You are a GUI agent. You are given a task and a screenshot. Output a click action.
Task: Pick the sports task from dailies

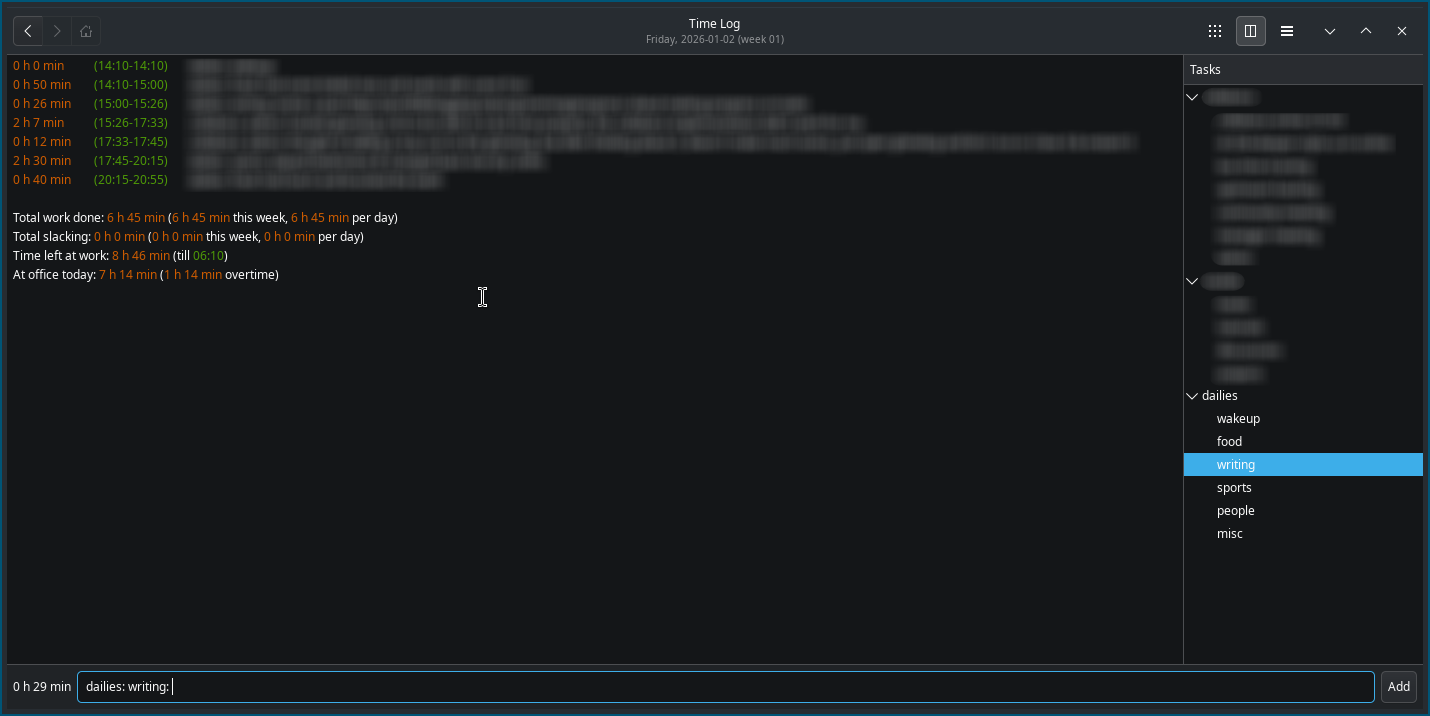click(x=1234, y=488)
